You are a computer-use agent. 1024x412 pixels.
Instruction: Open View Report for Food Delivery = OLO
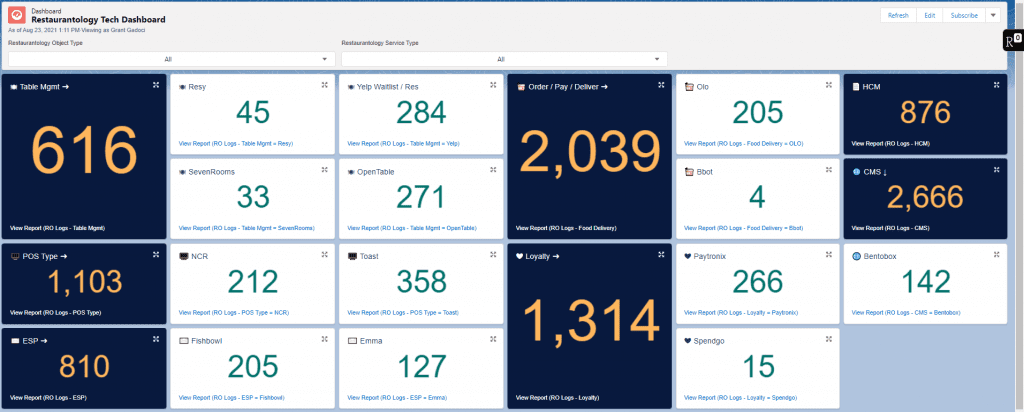(x=743, y=143)
